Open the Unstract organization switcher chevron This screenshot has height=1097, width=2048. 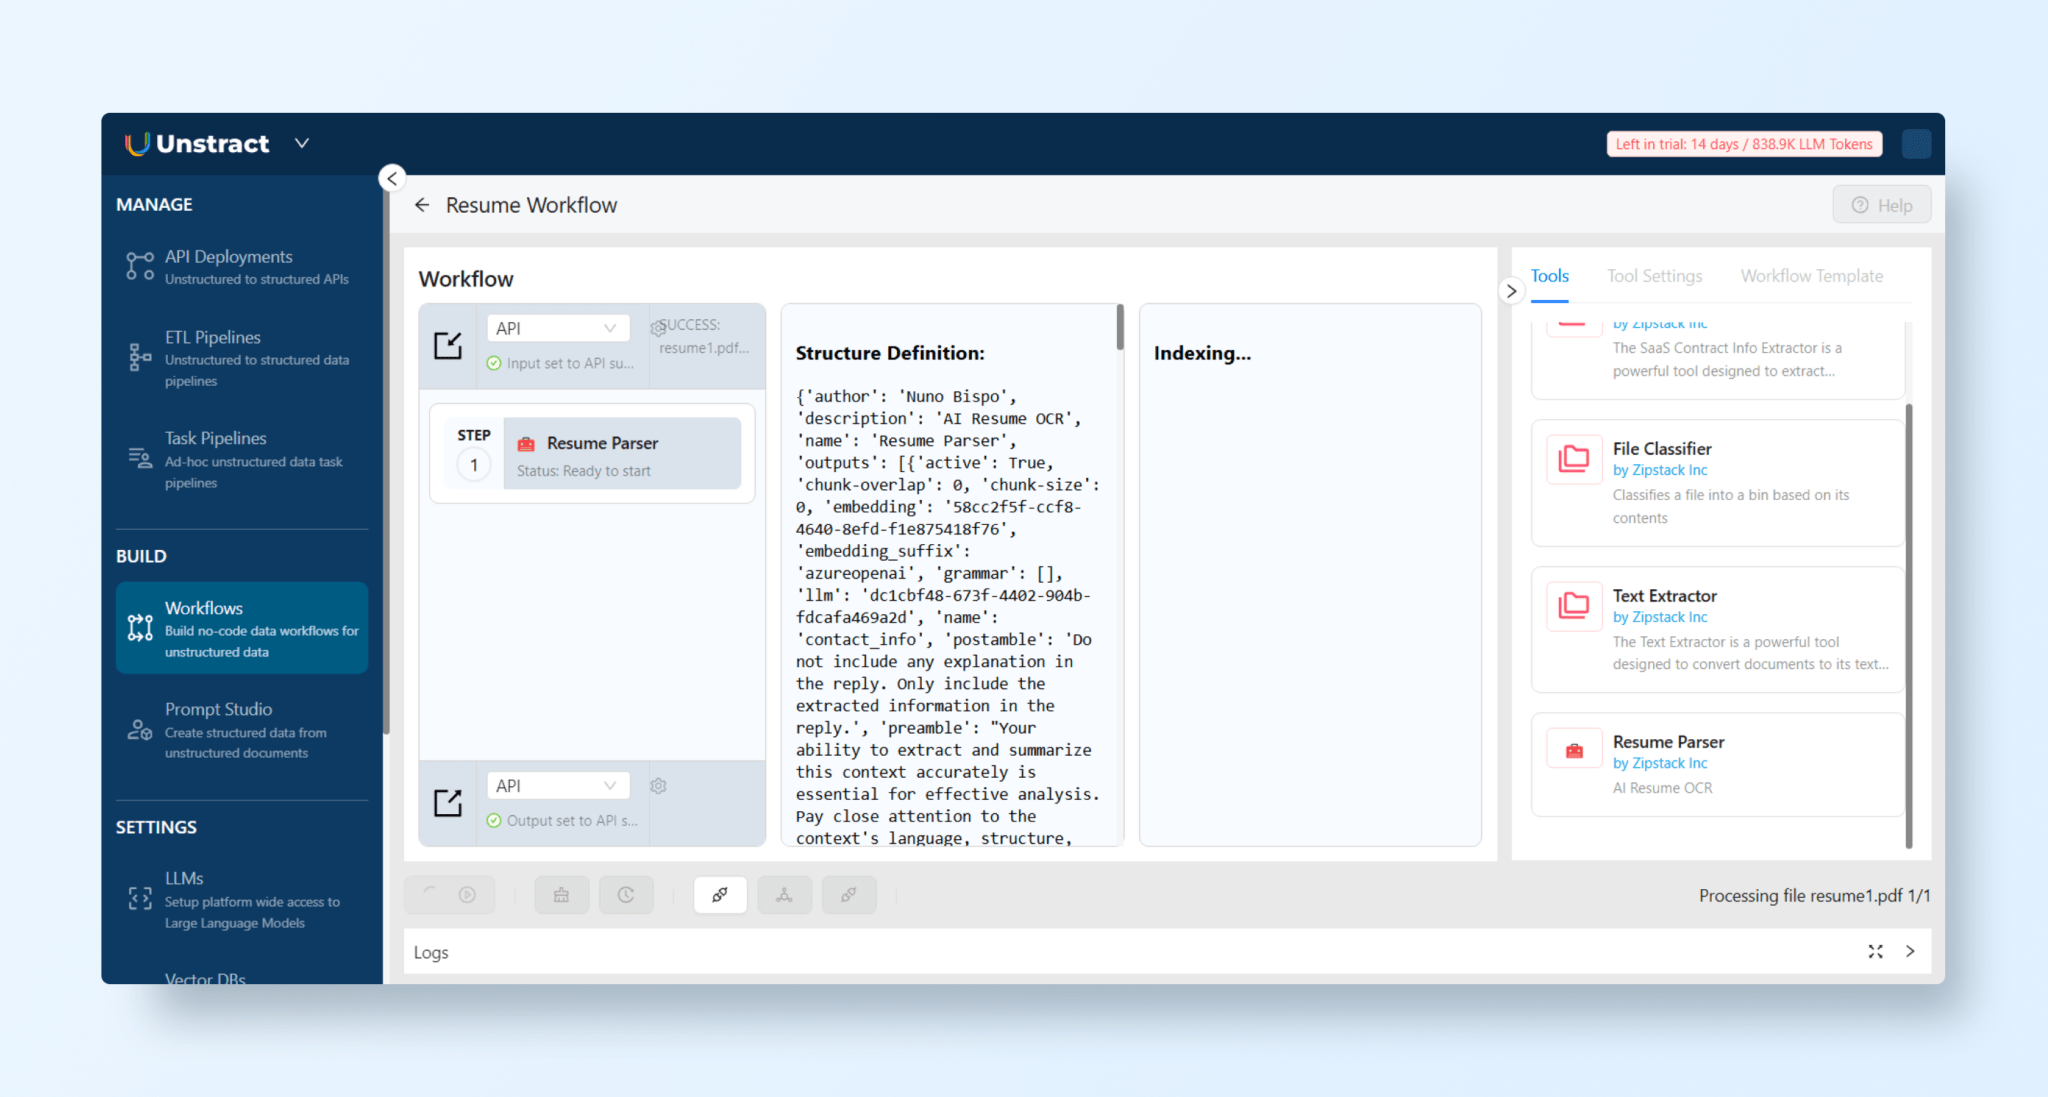[301, 143]
